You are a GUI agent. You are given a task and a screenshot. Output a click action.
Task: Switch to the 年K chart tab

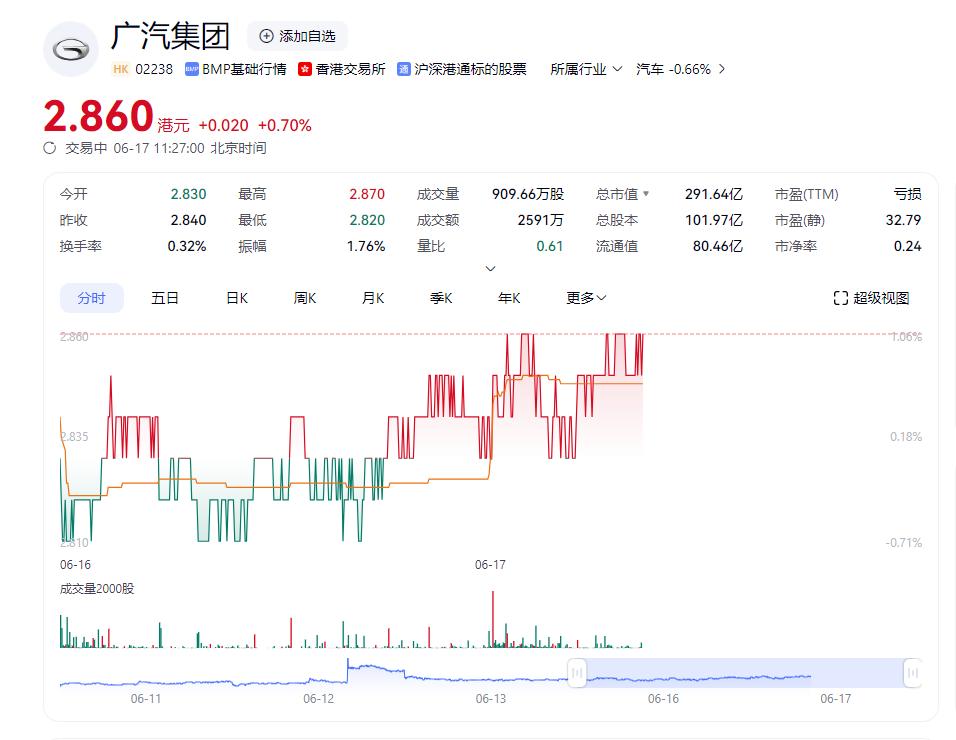point(509,298)
